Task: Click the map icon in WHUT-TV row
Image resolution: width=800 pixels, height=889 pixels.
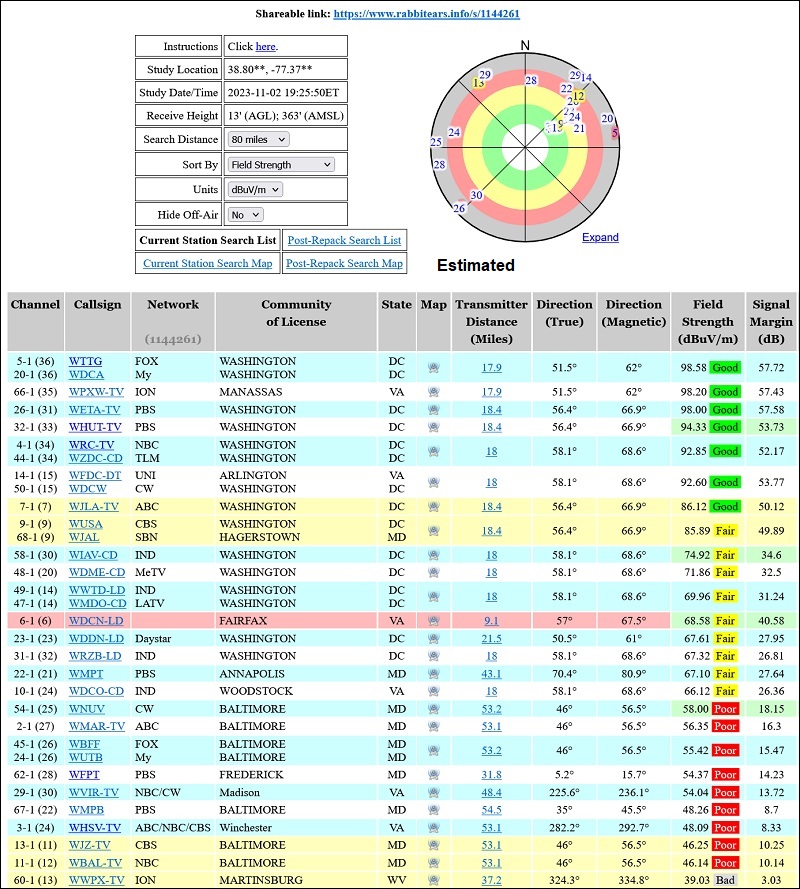Action: pyautogui.click(x=433, y=427)
